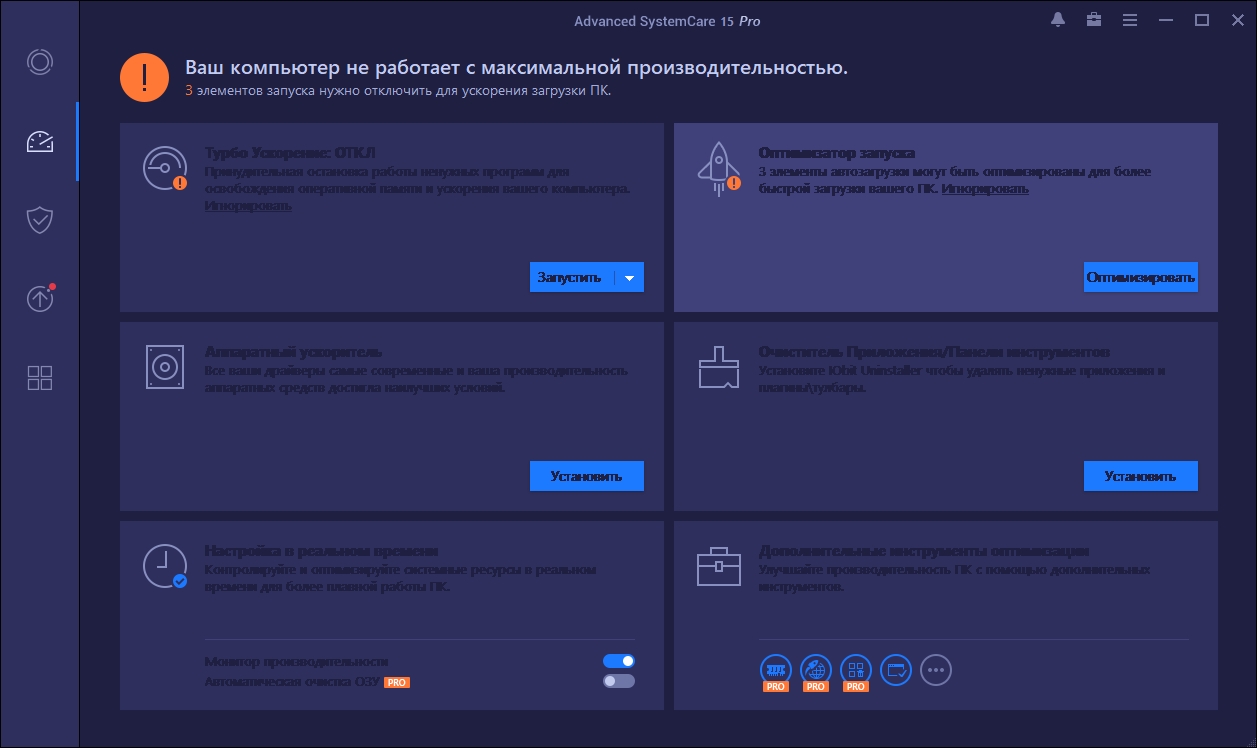Launch the Internet booster rocket-globe icon
The width and height of the screenshot is (1257, 748).
815,669
